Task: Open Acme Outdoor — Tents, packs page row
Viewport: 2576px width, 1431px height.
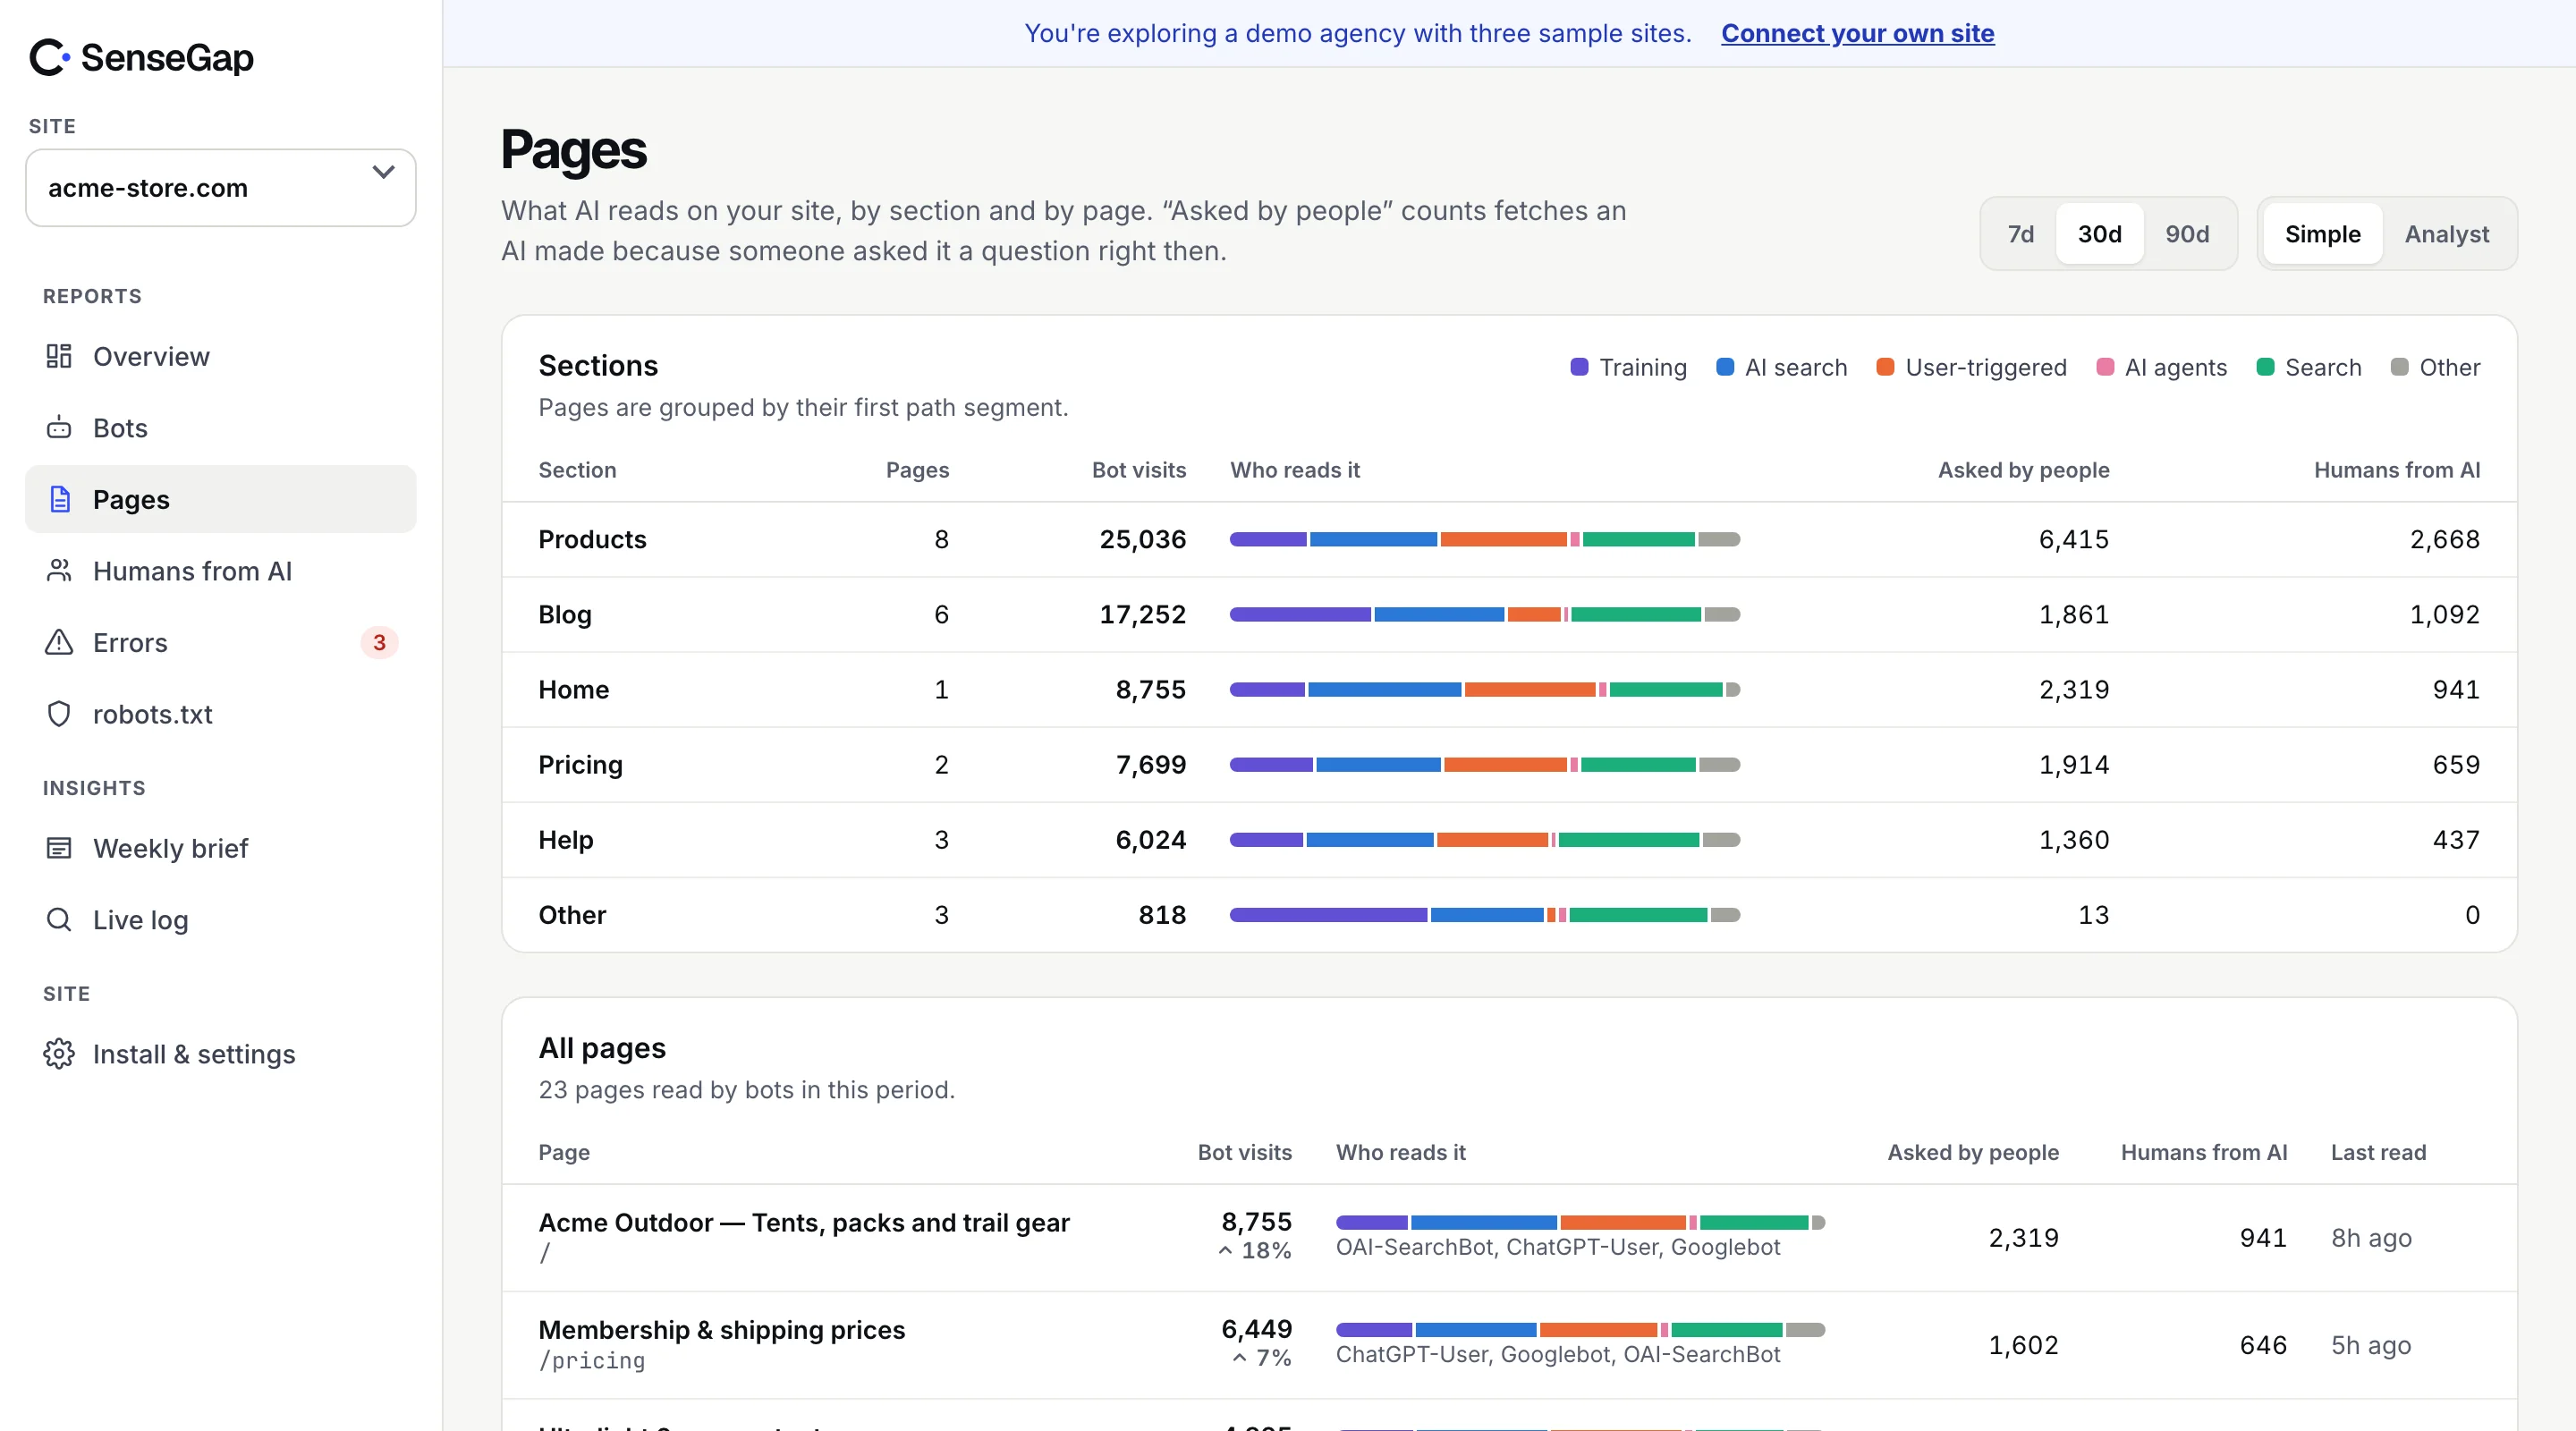Action: (1509, 1237)
